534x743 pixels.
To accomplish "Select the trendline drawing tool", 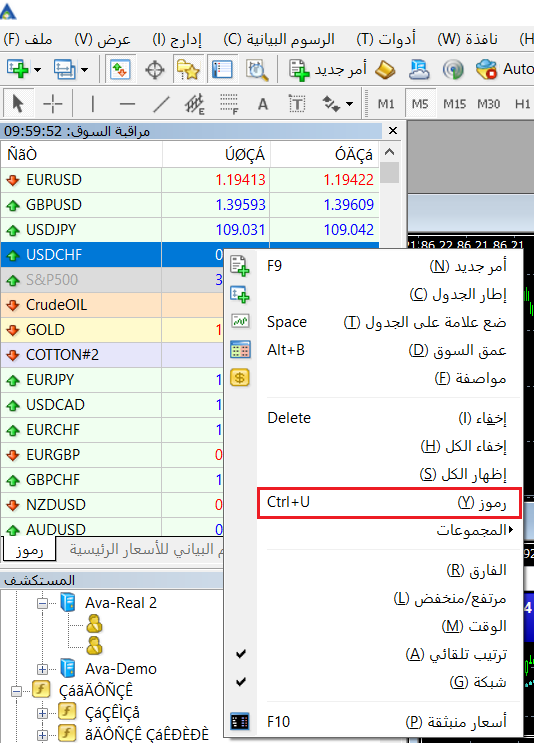I will (161, 103).
